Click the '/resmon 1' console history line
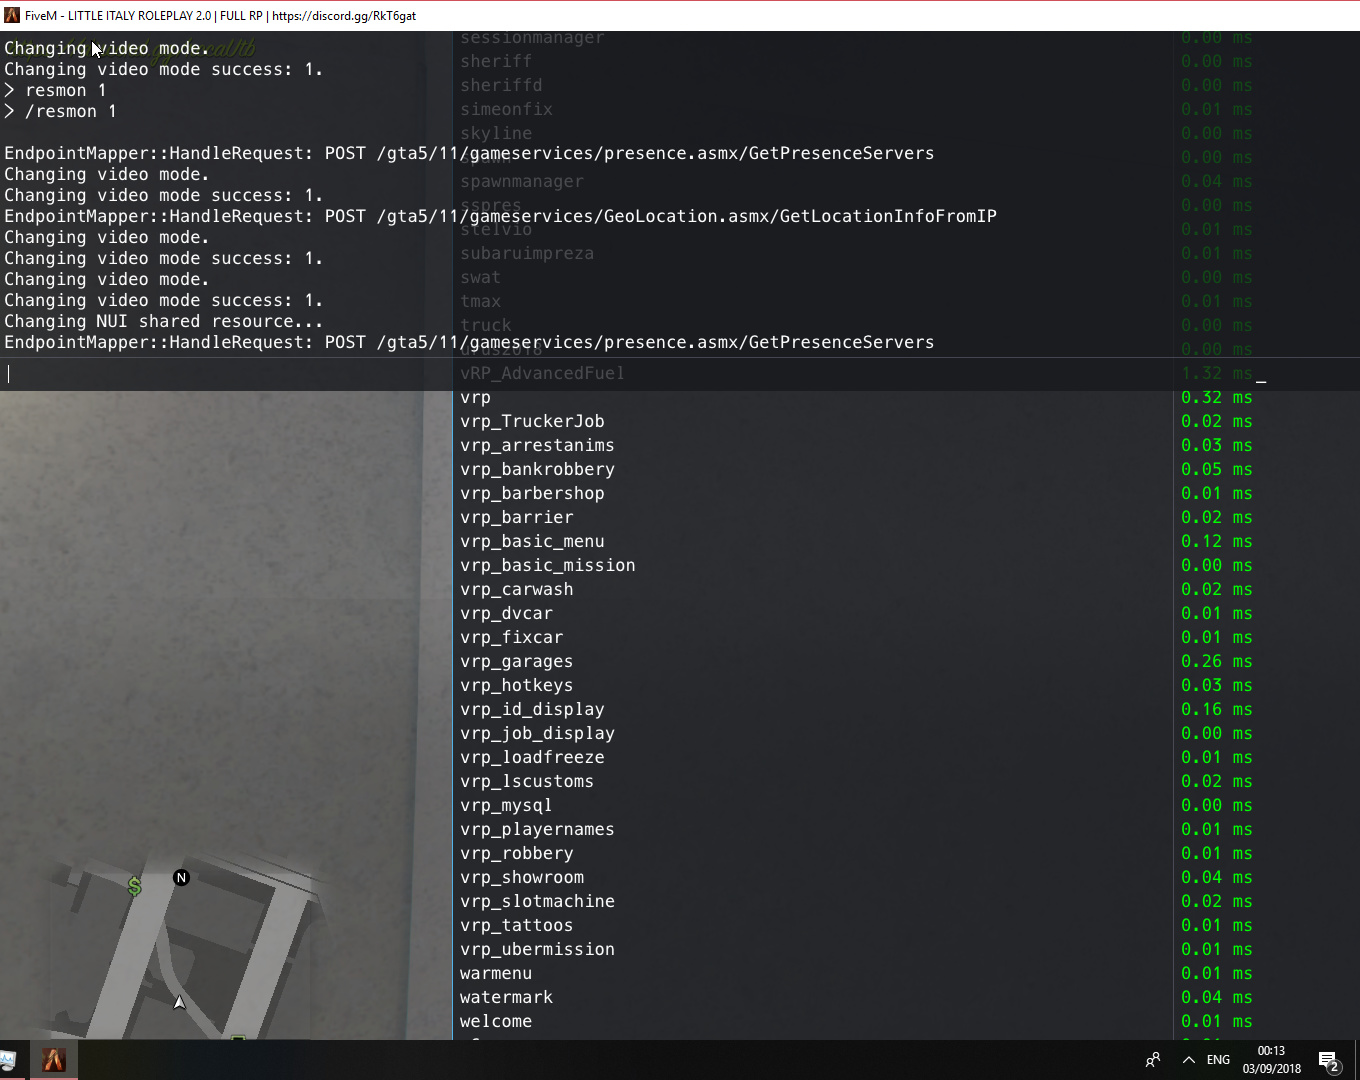Screen dimensions: 1360x1080 tap(70, 112)
